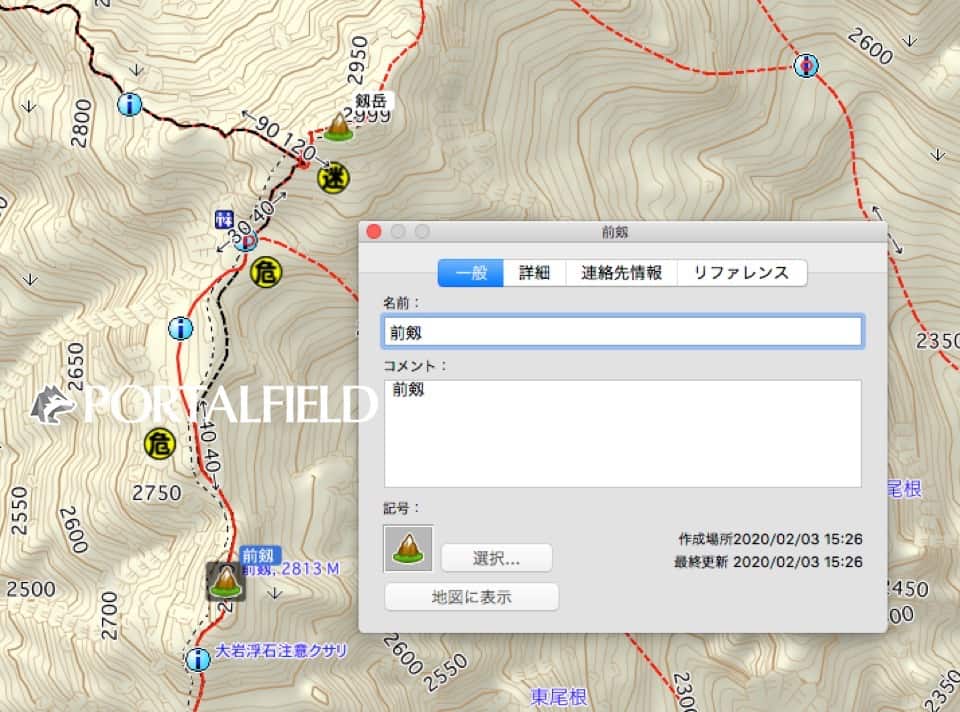Click the info icon on the left ridge trail
This screenshot has height=712, width=960.
(x=181, y=329)
